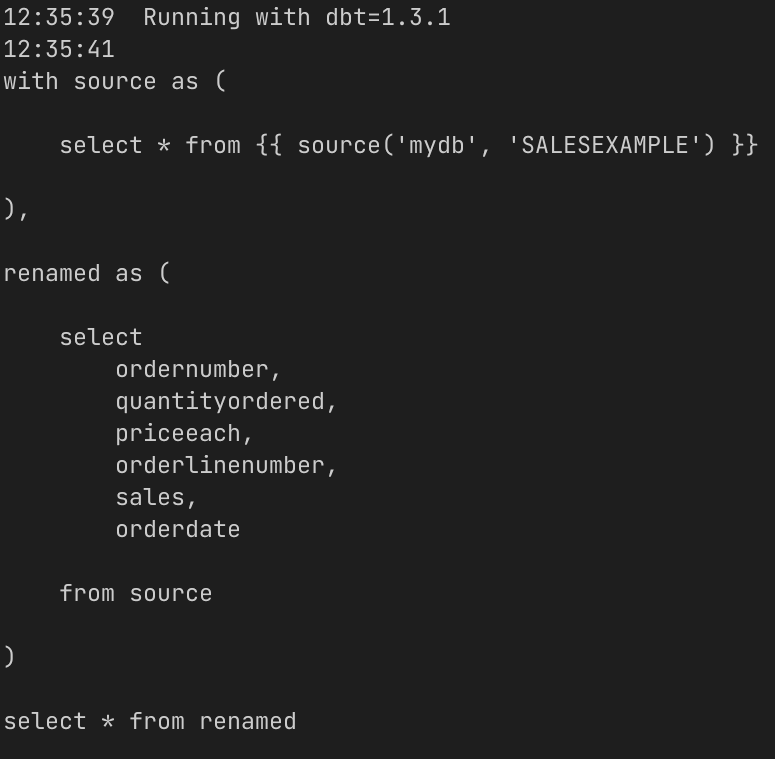The width and height of the screenshot is (775, 759).
Task: Click the dbt=1.3.1 version text
Action: pyautogui.click(x=388, y=18)
